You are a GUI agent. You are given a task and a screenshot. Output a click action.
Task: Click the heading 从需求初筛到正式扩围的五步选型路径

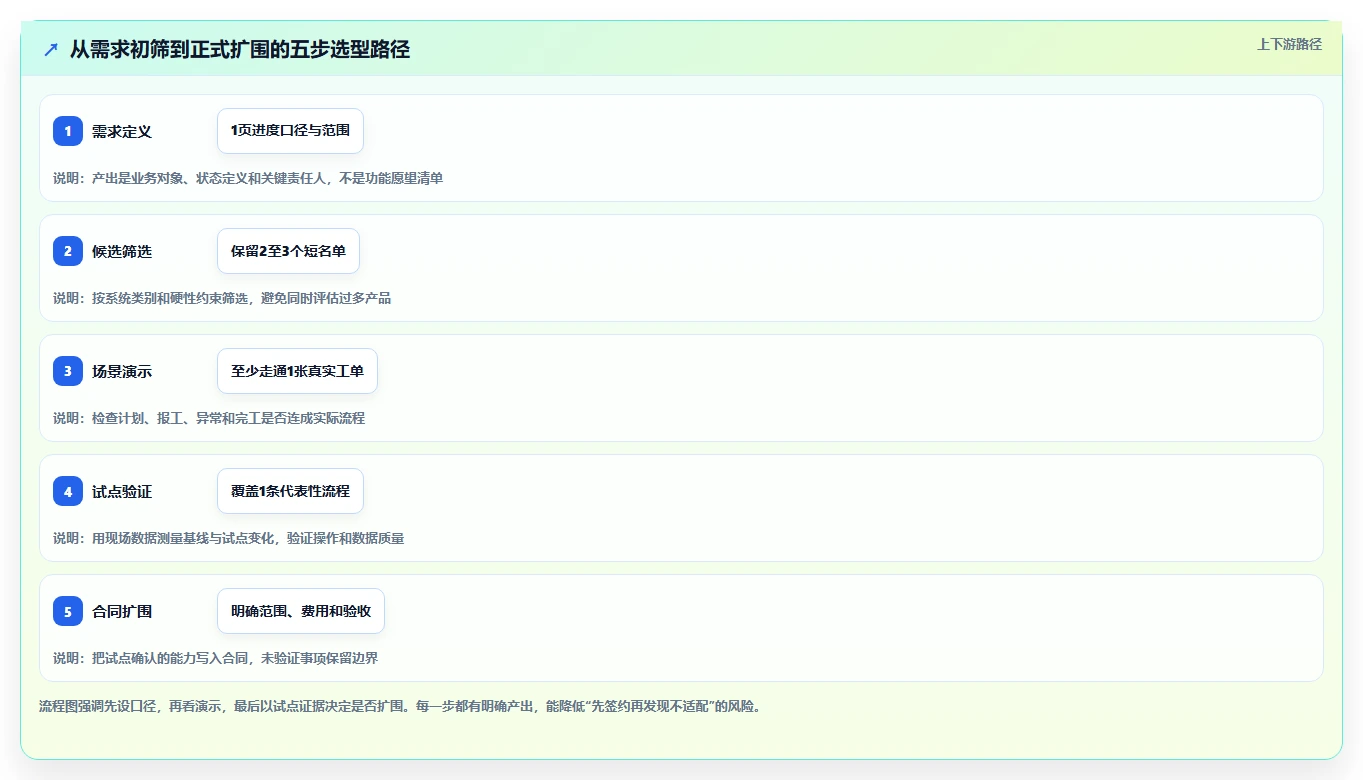[x=240, y=49]
